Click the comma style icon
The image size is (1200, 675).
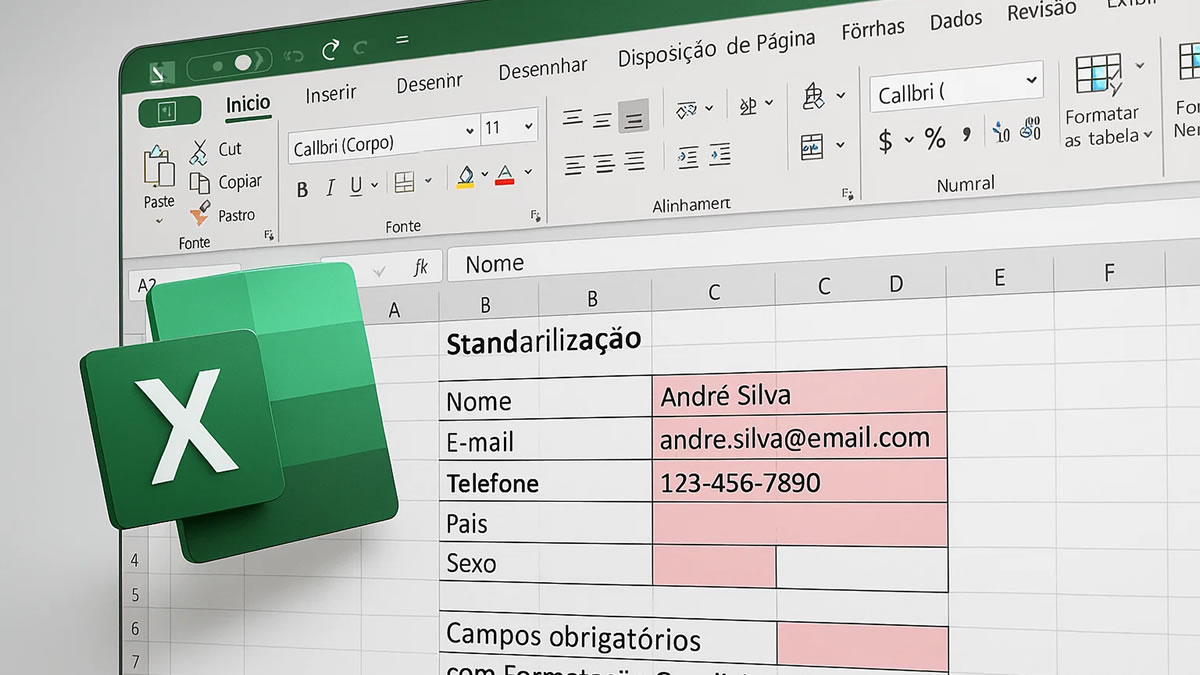pyautogui.click(x=967, y=136)
